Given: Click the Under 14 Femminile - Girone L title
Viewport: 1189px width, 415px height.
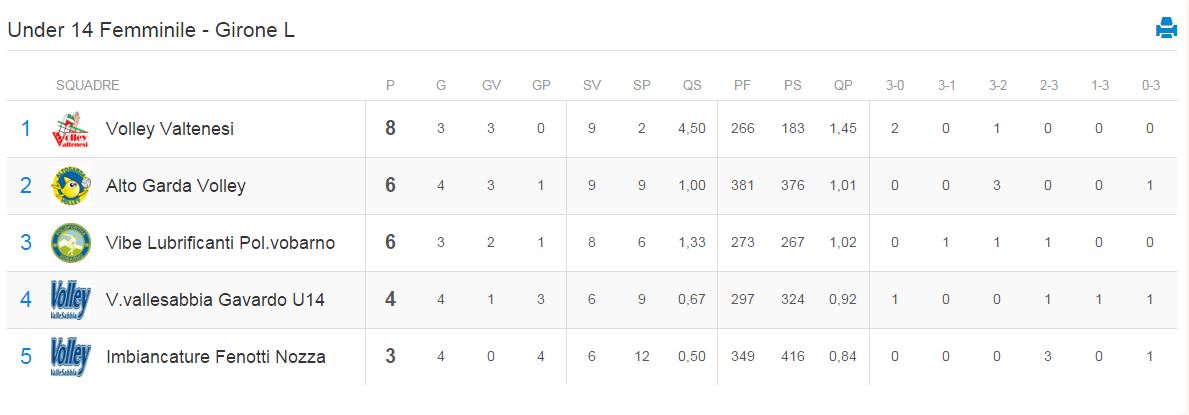Looking at the screenshot, I should (x=151, y=30).
